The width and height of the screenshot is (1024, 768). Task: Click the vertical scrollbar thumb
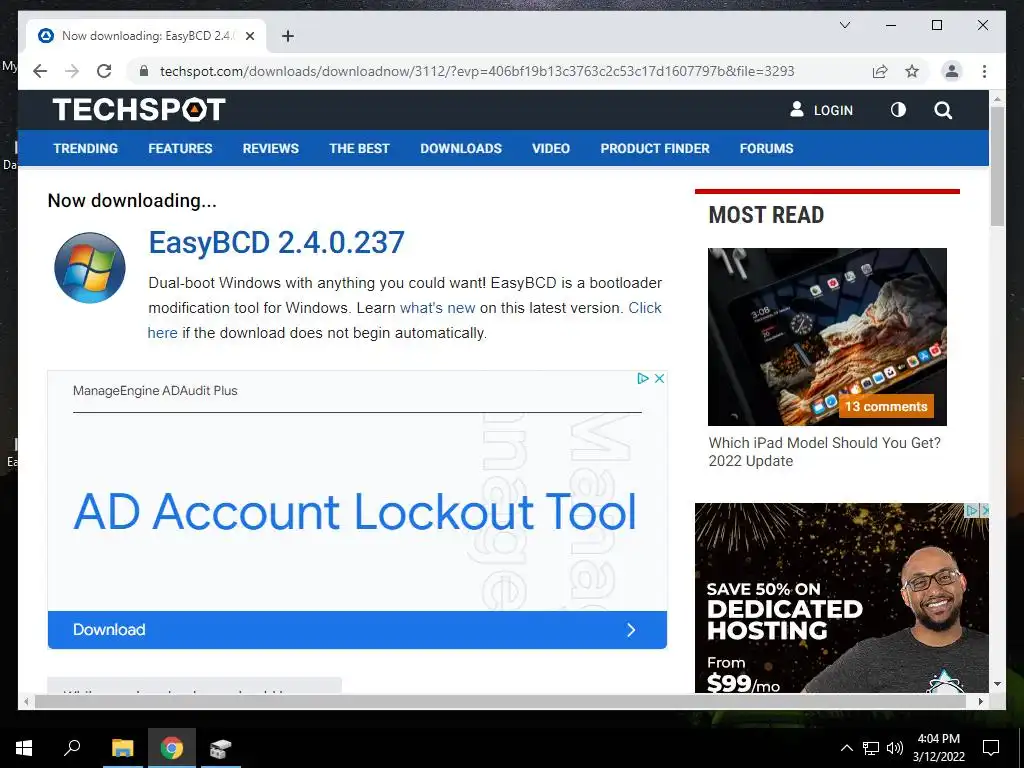[x=997, y=167]
